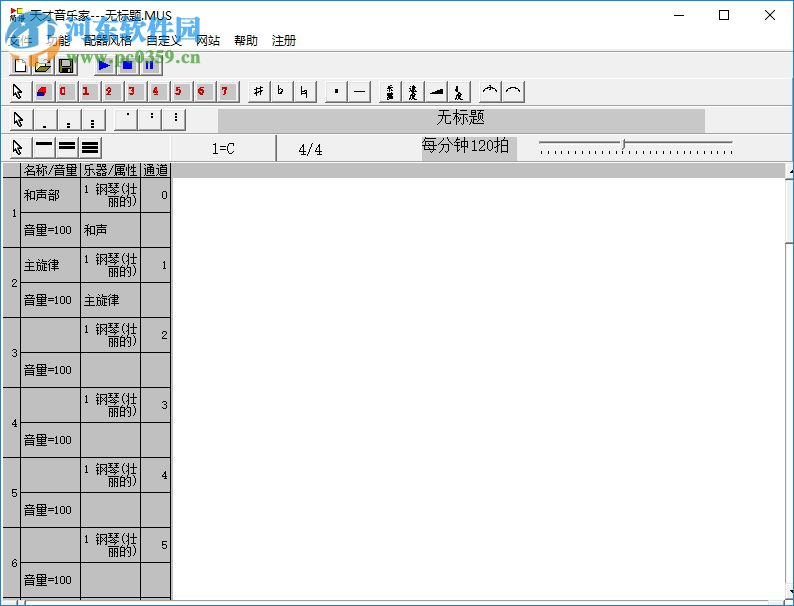Add an augmentation dot to the note
The height and width of the screenshot is (606, 794).
pos(336,92)
